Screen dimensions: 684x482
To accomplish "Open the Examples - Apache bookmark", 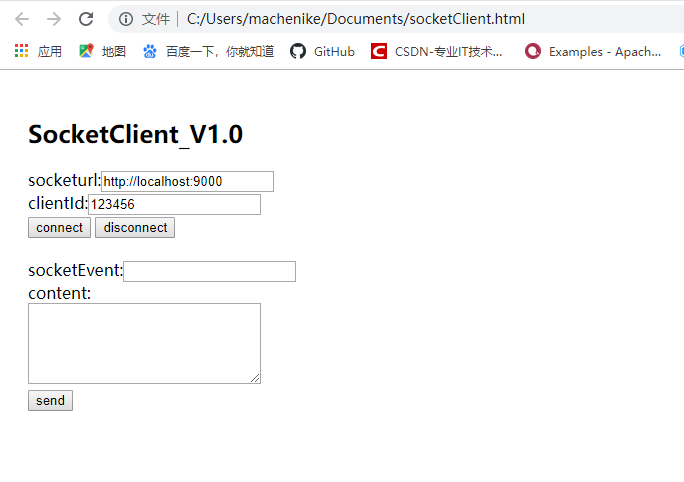I will click(593, 51).
